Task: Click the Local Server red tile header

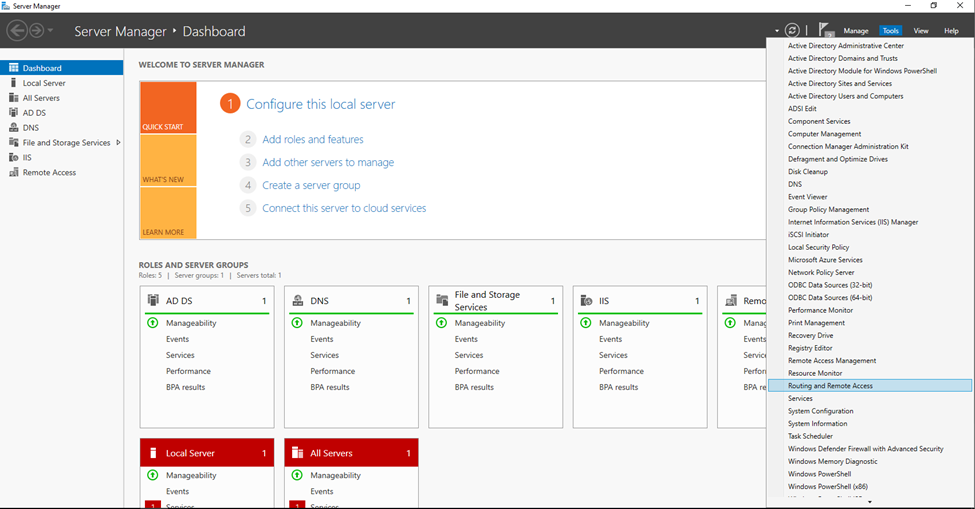Action: pos(207,453)
